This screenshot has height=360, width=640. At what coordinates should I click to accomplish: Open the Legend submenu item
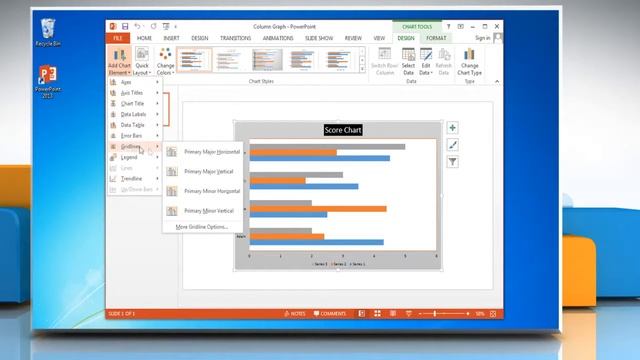135,157
